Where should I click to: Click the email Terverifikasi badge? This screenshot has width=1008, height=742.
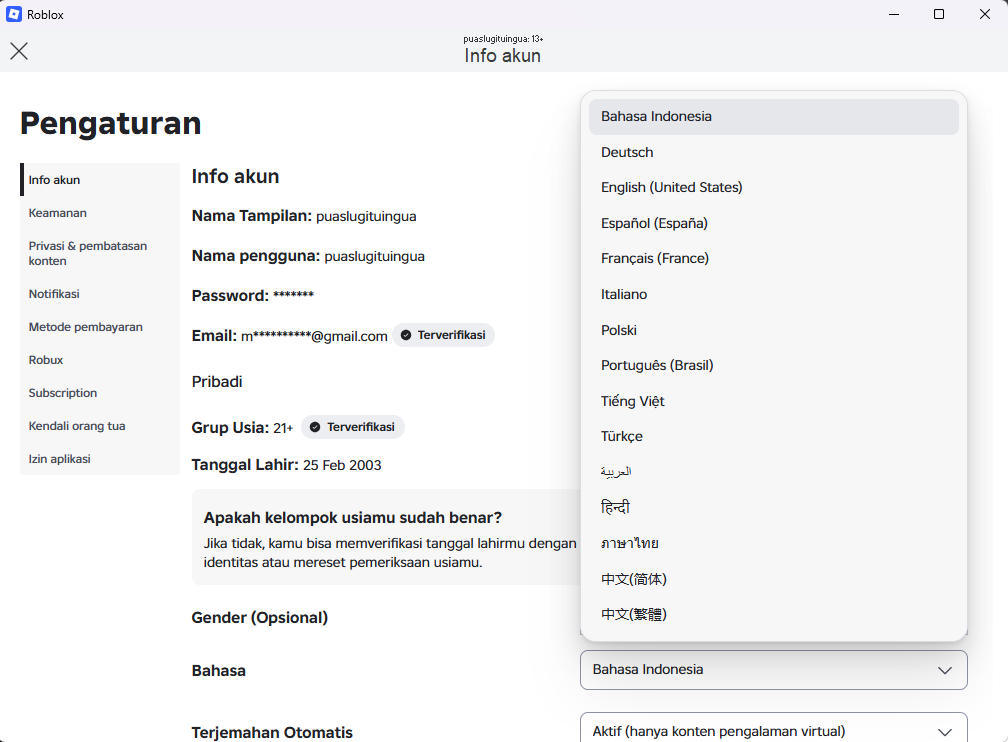click(x=444, y=335)
